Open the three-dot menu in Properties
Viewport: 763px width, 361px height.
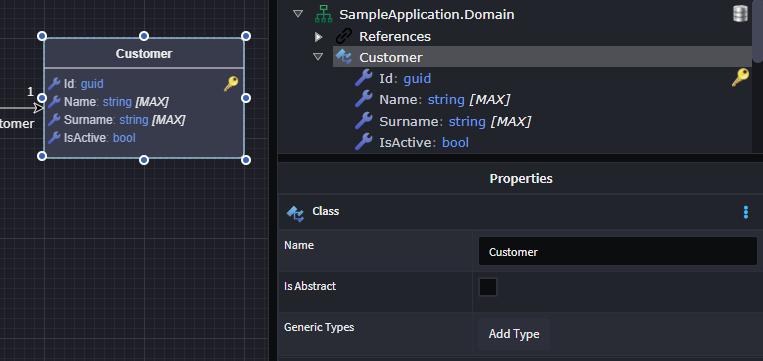(x=745, y=212)
